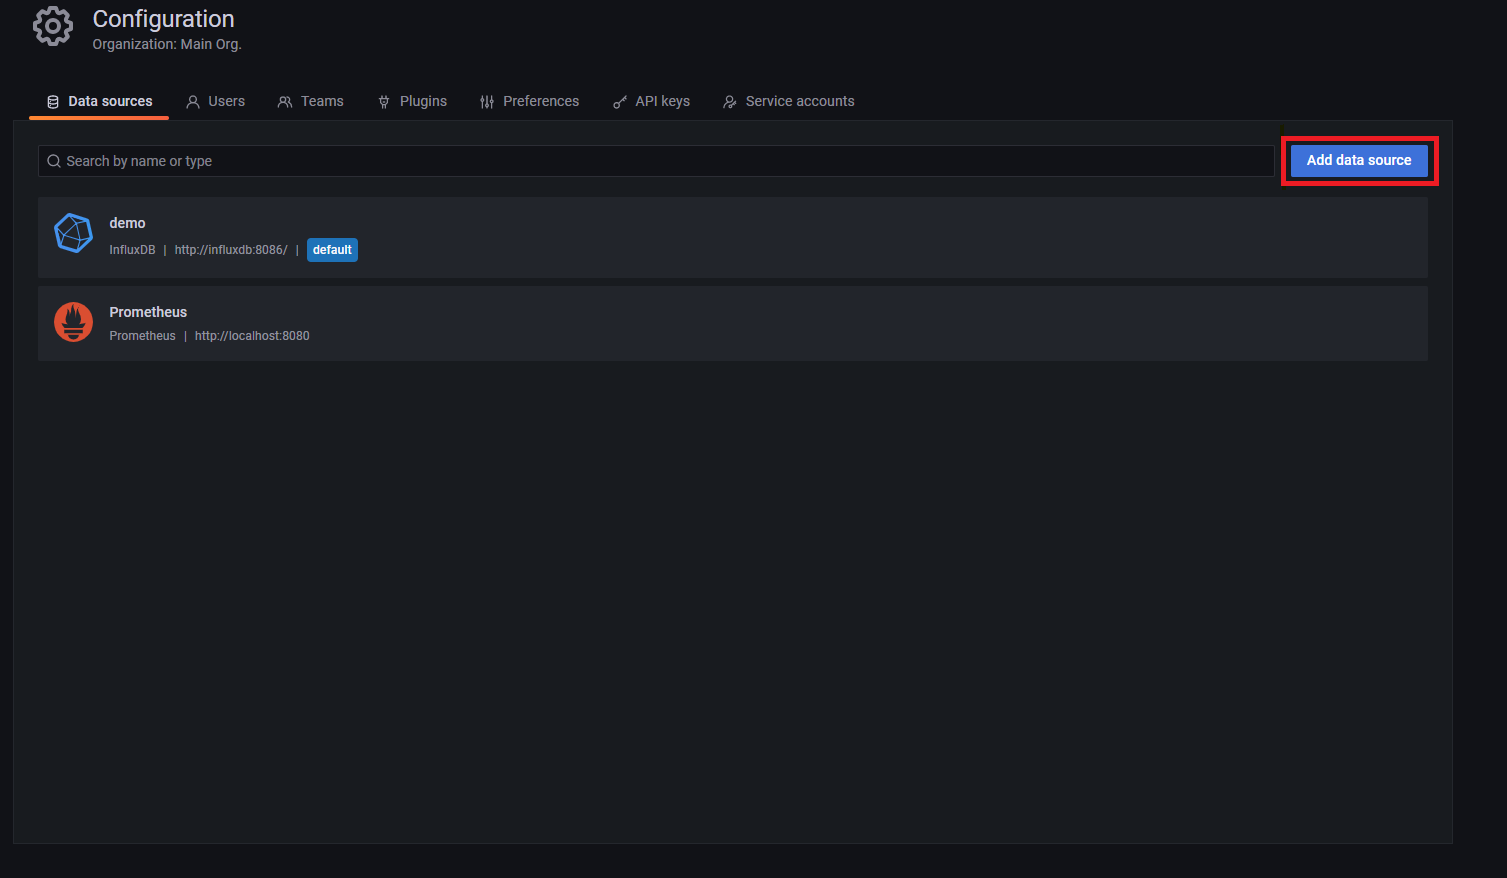Click the Add data source button
1507x878 pixels.
point(1359,160)
